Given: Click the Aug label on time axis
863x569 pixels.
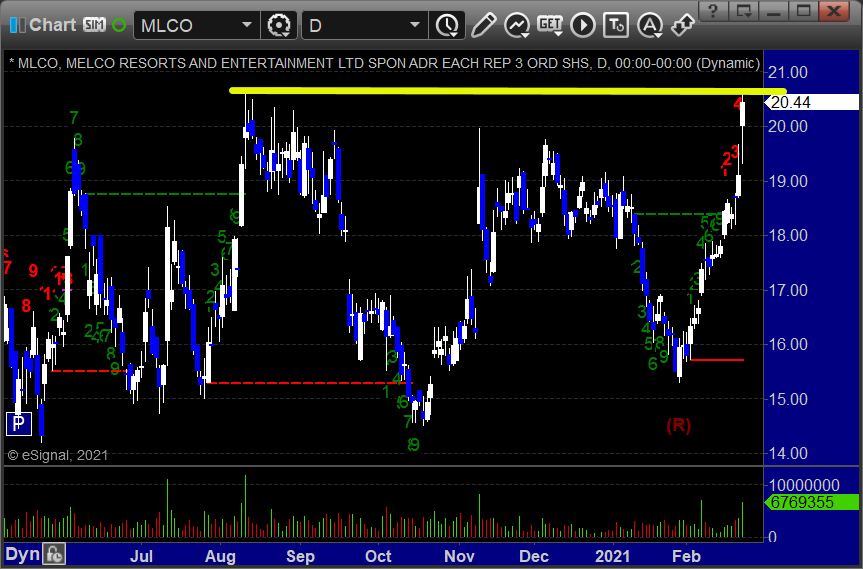Looking at the screenshot, I should pyautogui.click(x=220, y=556).
